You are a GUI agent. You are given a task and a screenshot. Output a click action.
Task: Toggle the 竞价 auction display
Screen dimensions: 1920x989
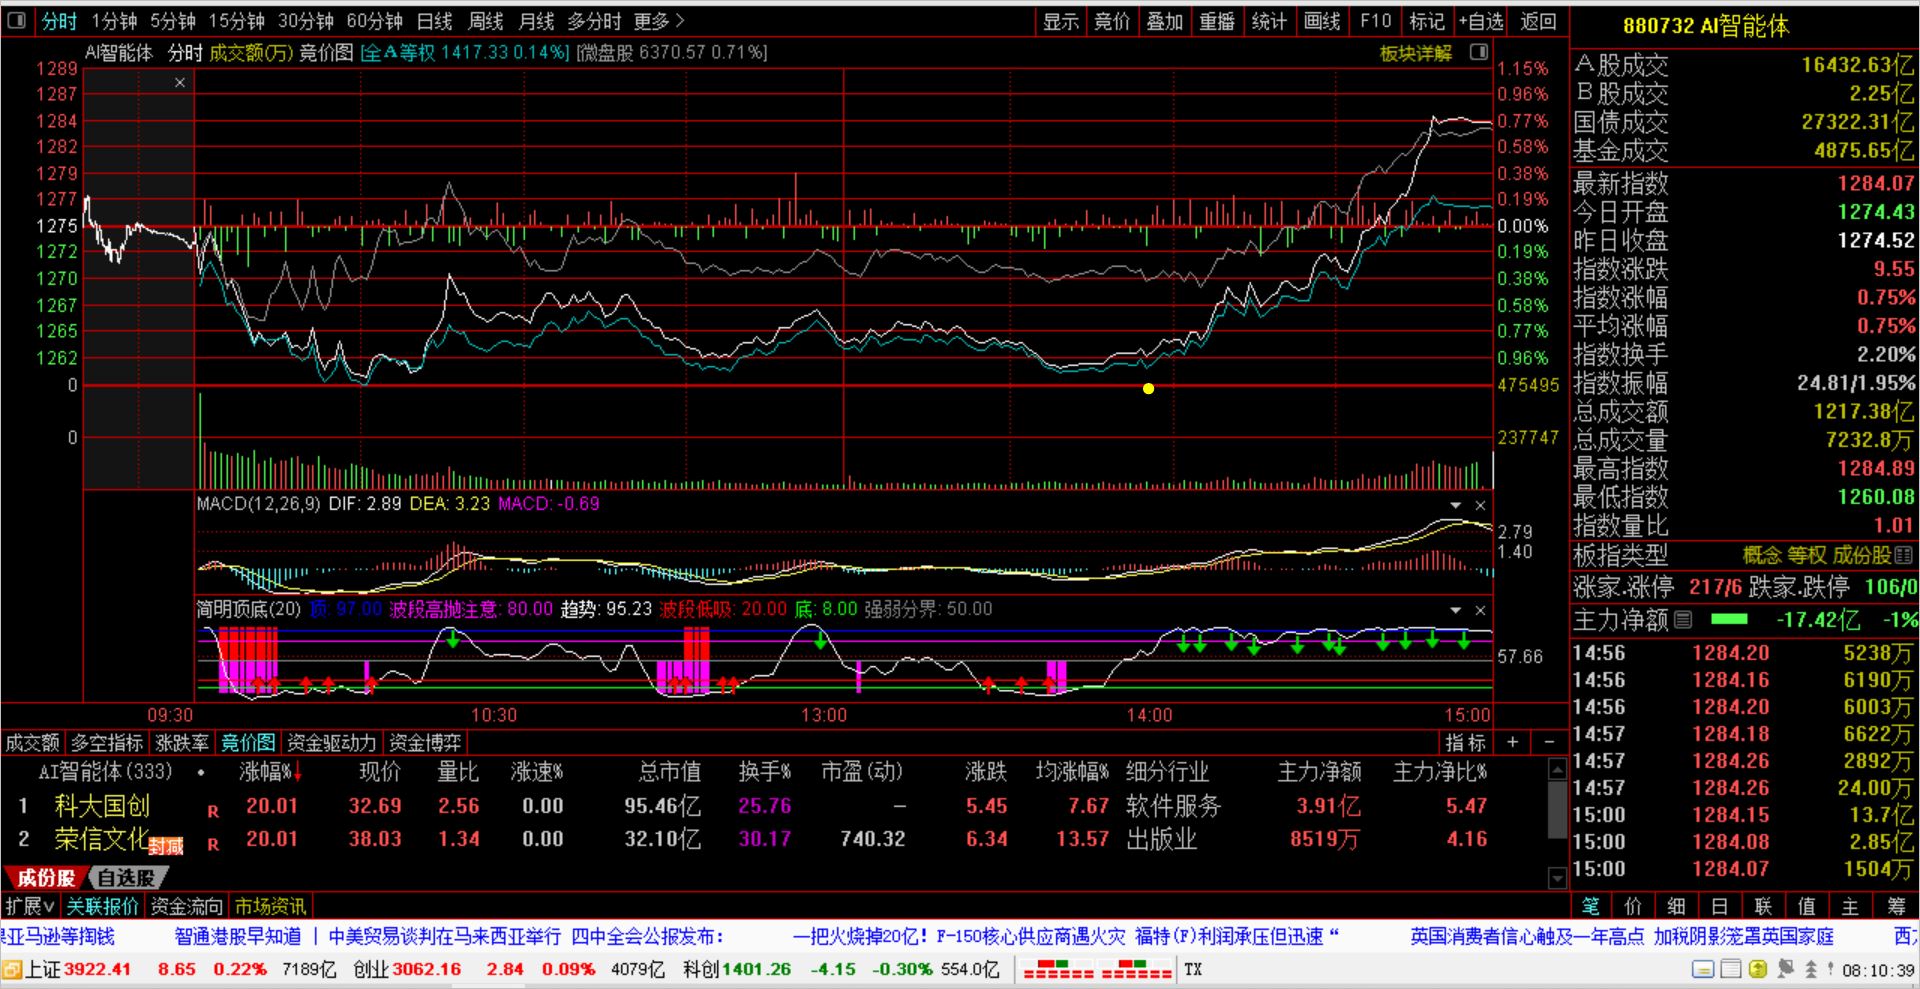pos(1112,21)
